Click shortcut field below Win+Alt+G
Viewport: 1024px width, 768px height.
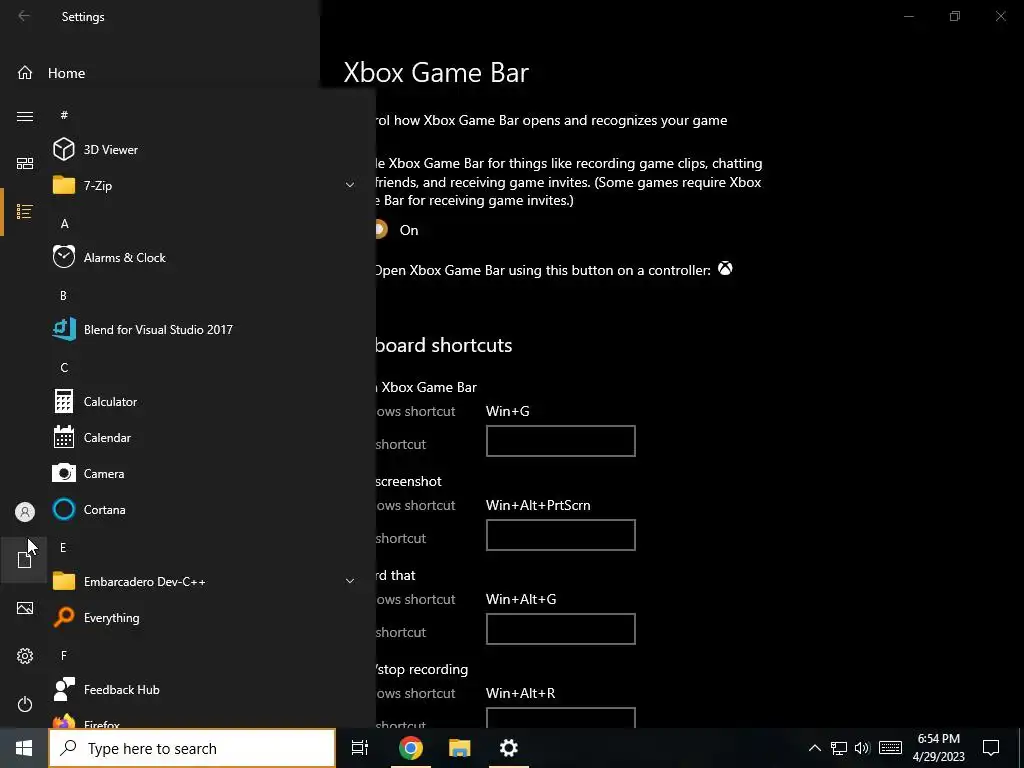[x=560, y=629]
